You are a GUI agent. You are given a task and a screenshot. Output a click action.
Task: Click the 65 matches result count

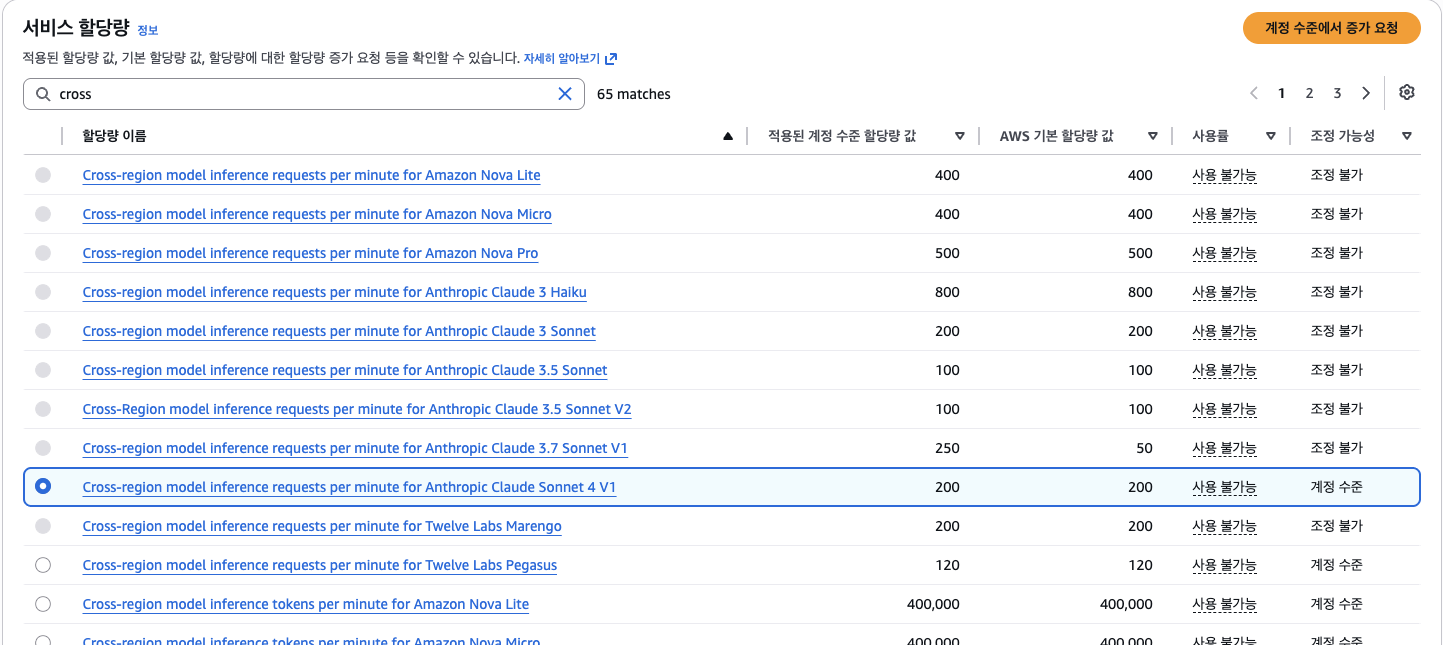pos(634,94)
